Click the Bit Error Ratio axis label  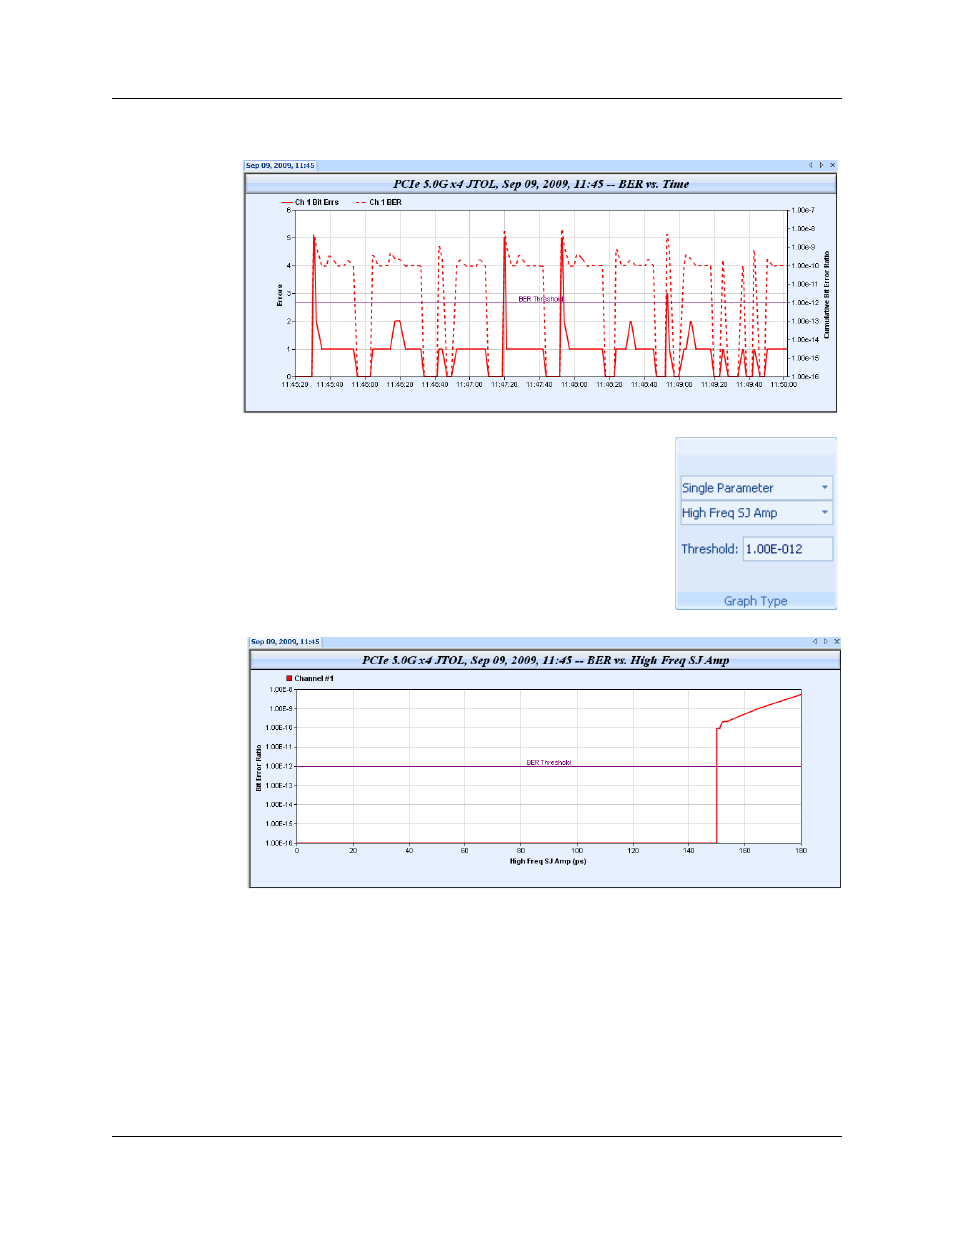point(259,768)
